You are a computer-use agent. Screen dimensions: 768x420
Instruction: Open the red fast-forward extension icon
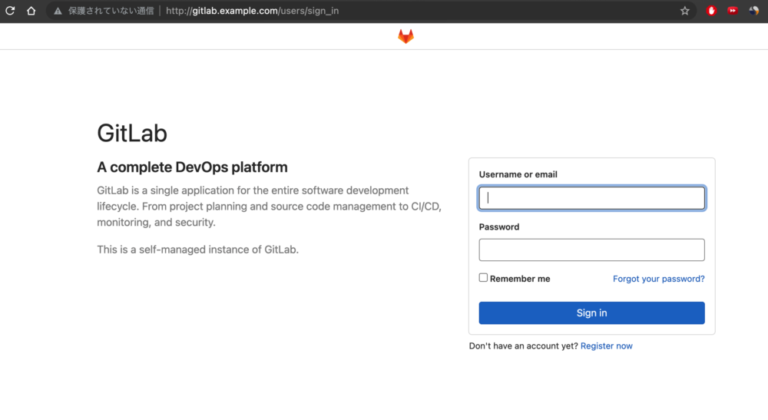tap(732, 11)
